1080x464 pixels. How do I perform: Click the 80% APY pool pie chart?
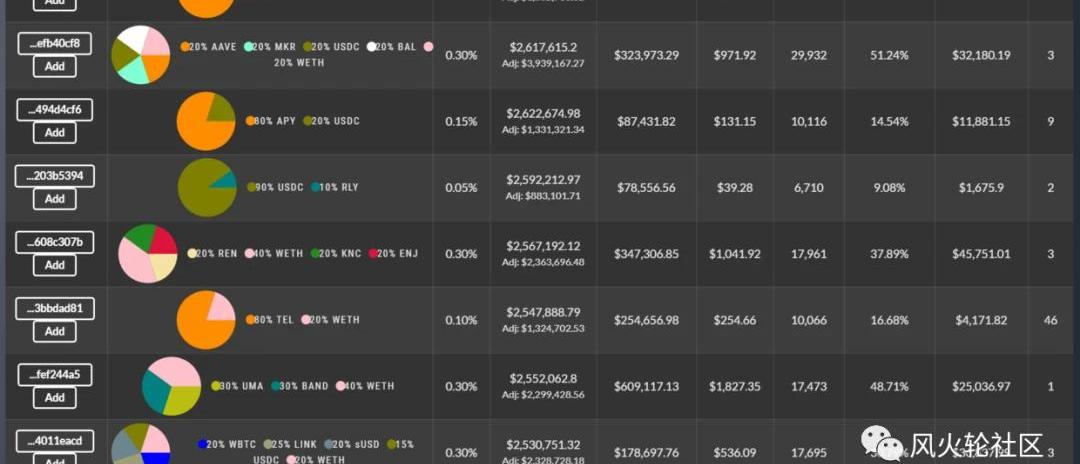point(206,121)
